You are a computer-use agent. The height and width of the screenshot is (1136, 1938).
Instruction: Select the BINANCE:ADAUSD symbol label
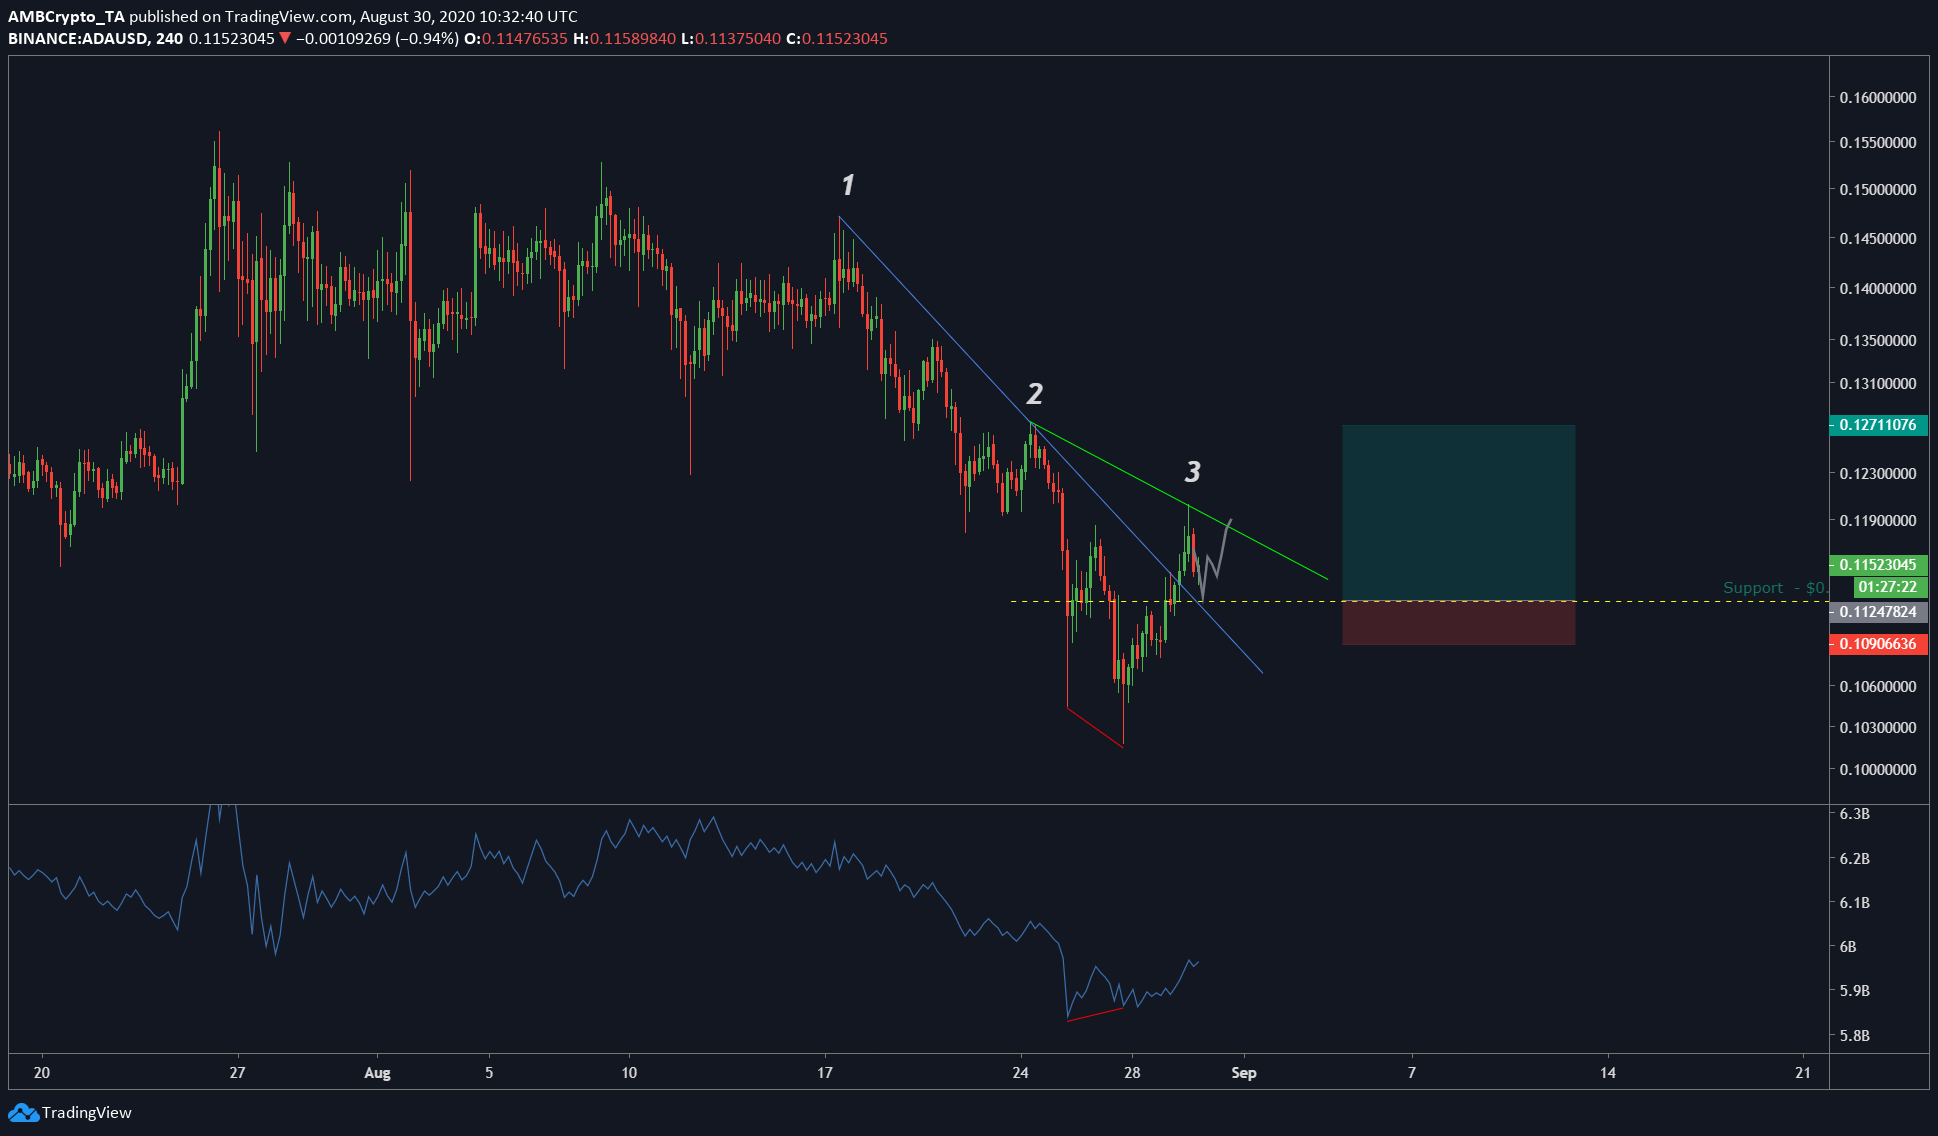point(79,38)
